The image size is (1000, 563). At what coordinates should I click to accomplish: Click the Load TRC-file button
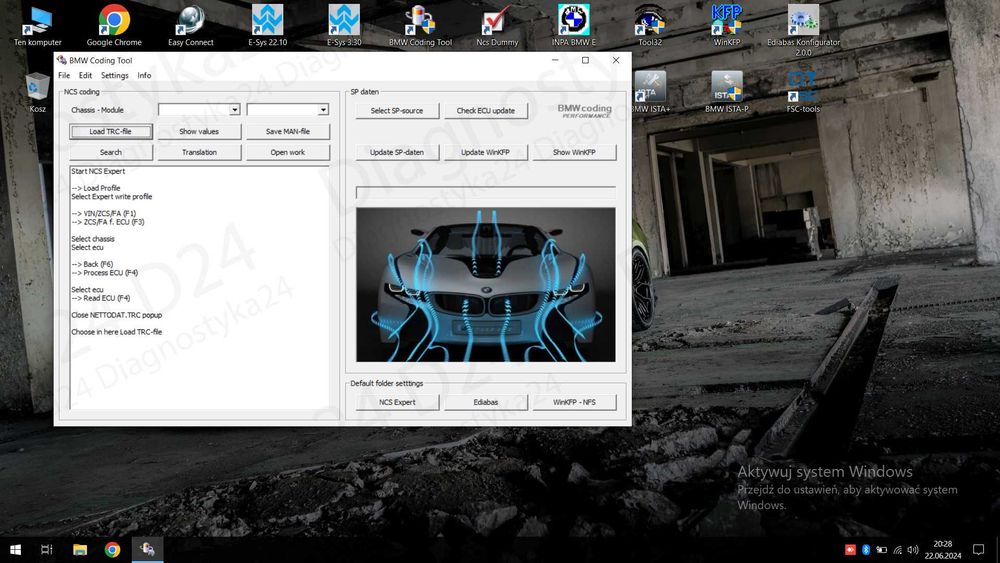click(x=110, y=131)
